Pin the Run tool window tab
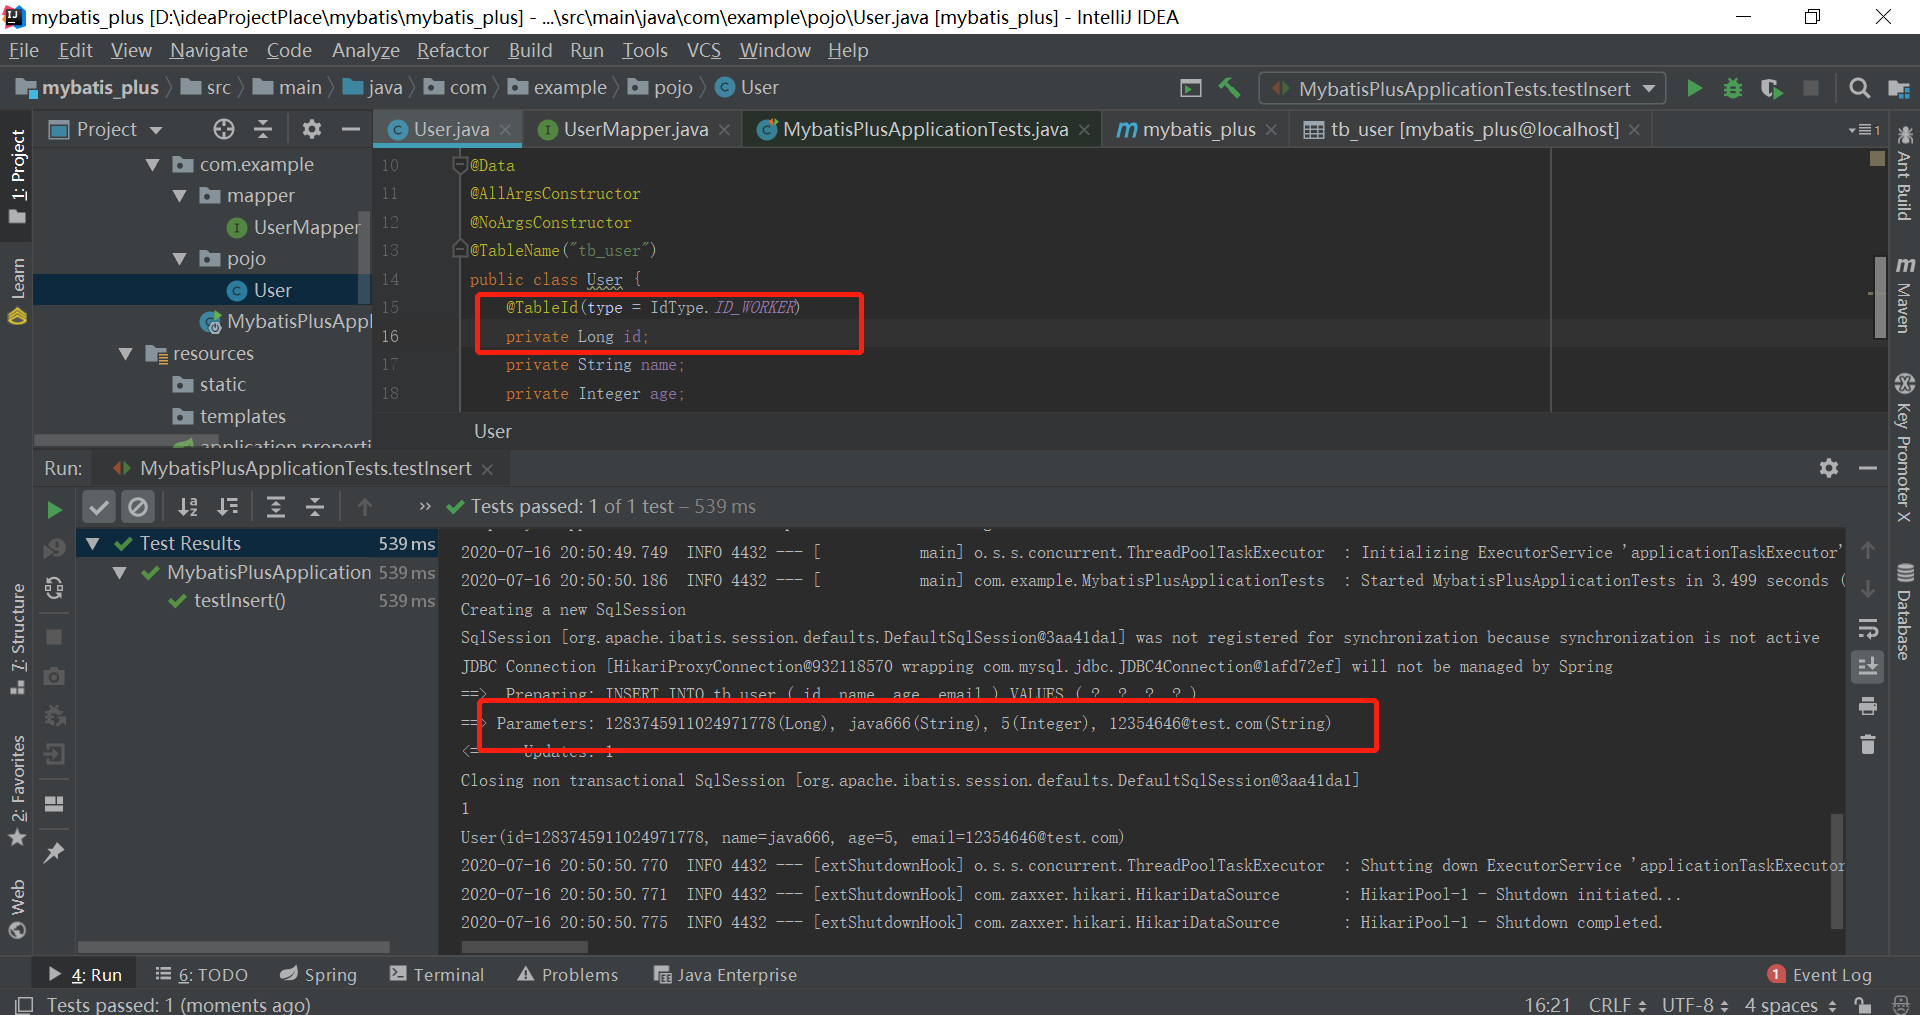The width and height of the screenshot is (1920, 1015). pyautogui.click(x=54, y=852)
